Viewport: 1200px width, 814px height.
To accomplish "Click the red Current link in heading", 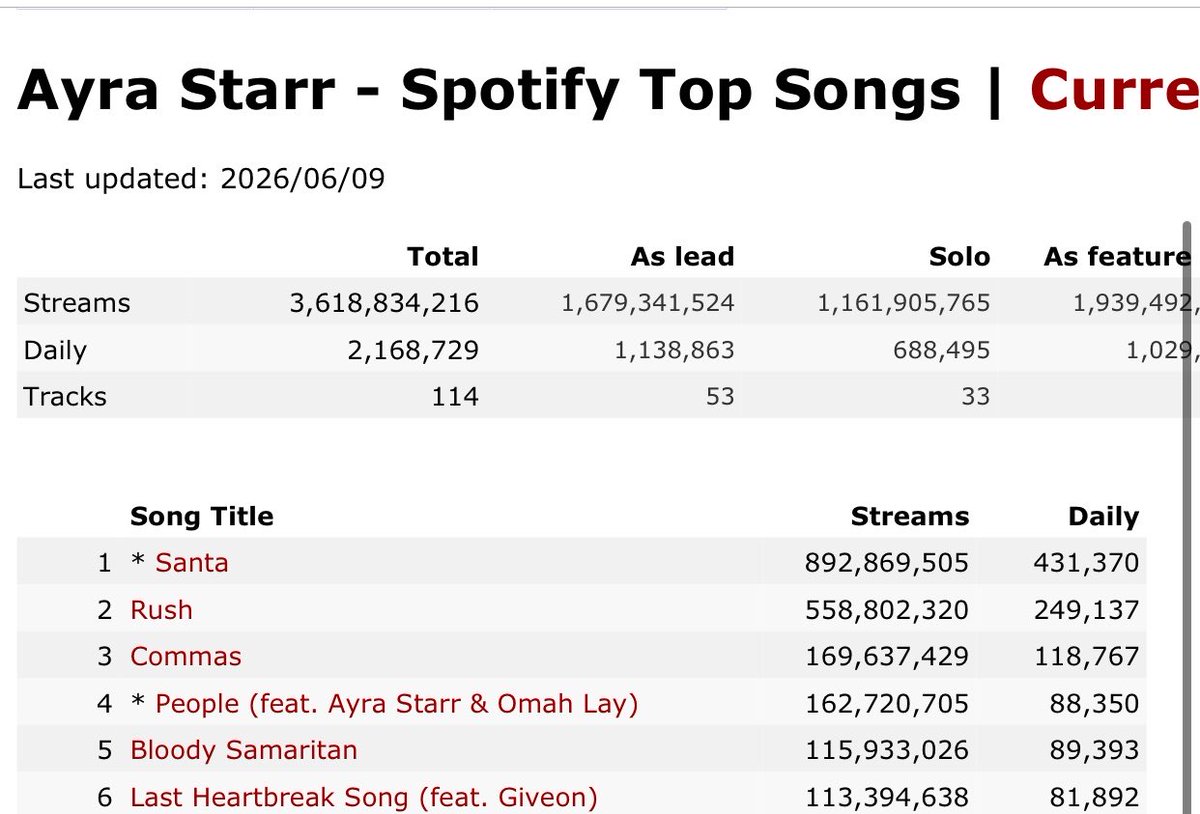I will 1114,91.
